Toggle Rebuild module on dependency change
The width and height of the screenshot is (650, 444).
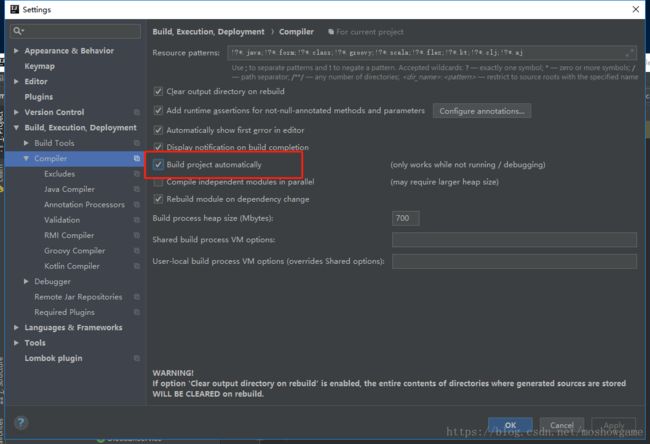click(x=158, y=199)
